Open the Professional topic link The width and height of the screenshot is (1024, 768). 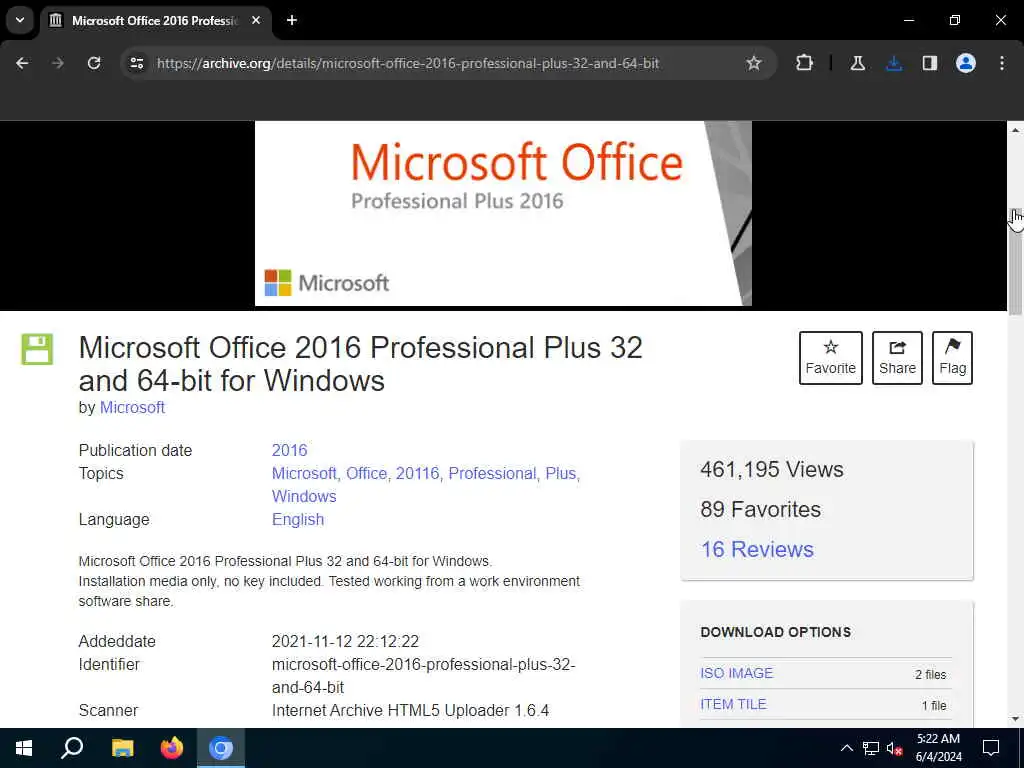pos(492,473)
